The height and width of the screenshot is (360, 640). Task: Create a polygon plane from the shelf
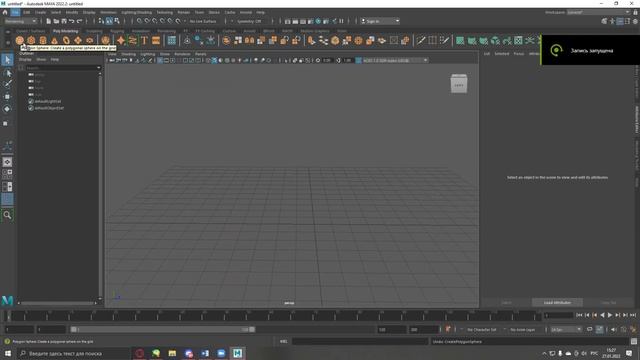tap(78, 40)
